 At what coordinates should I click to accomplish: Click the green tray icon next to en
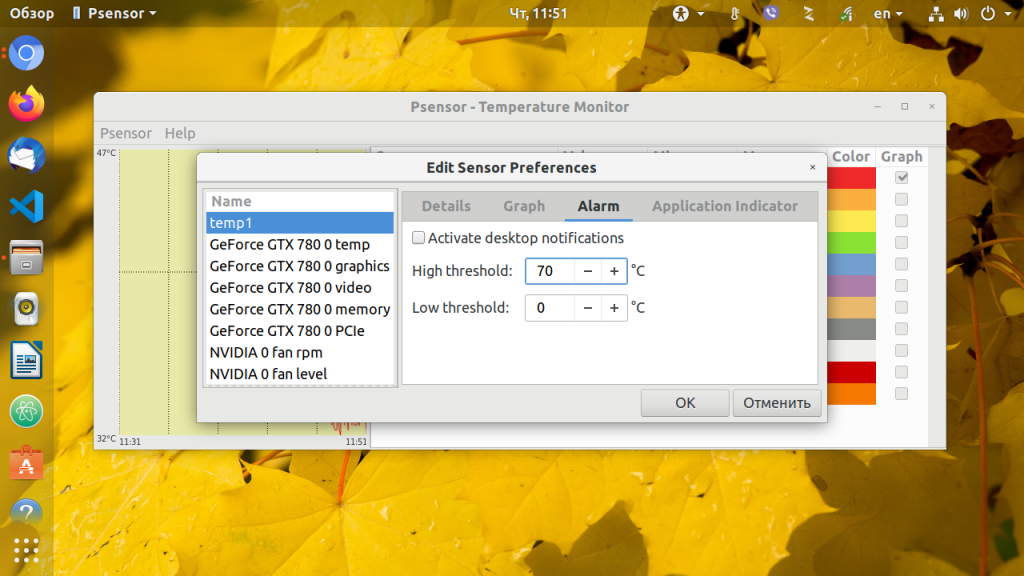[x=846, y=13]
